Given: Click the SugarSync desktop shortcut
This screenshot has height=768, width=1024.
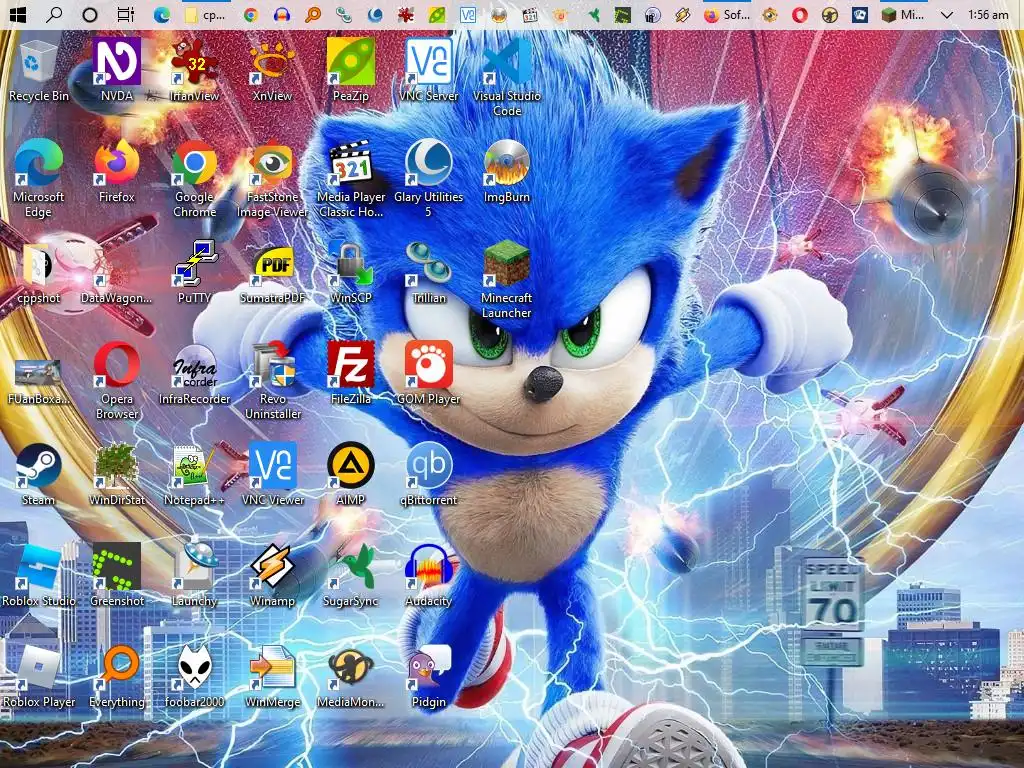Looking at the screenshot, I should coord(351,576).
